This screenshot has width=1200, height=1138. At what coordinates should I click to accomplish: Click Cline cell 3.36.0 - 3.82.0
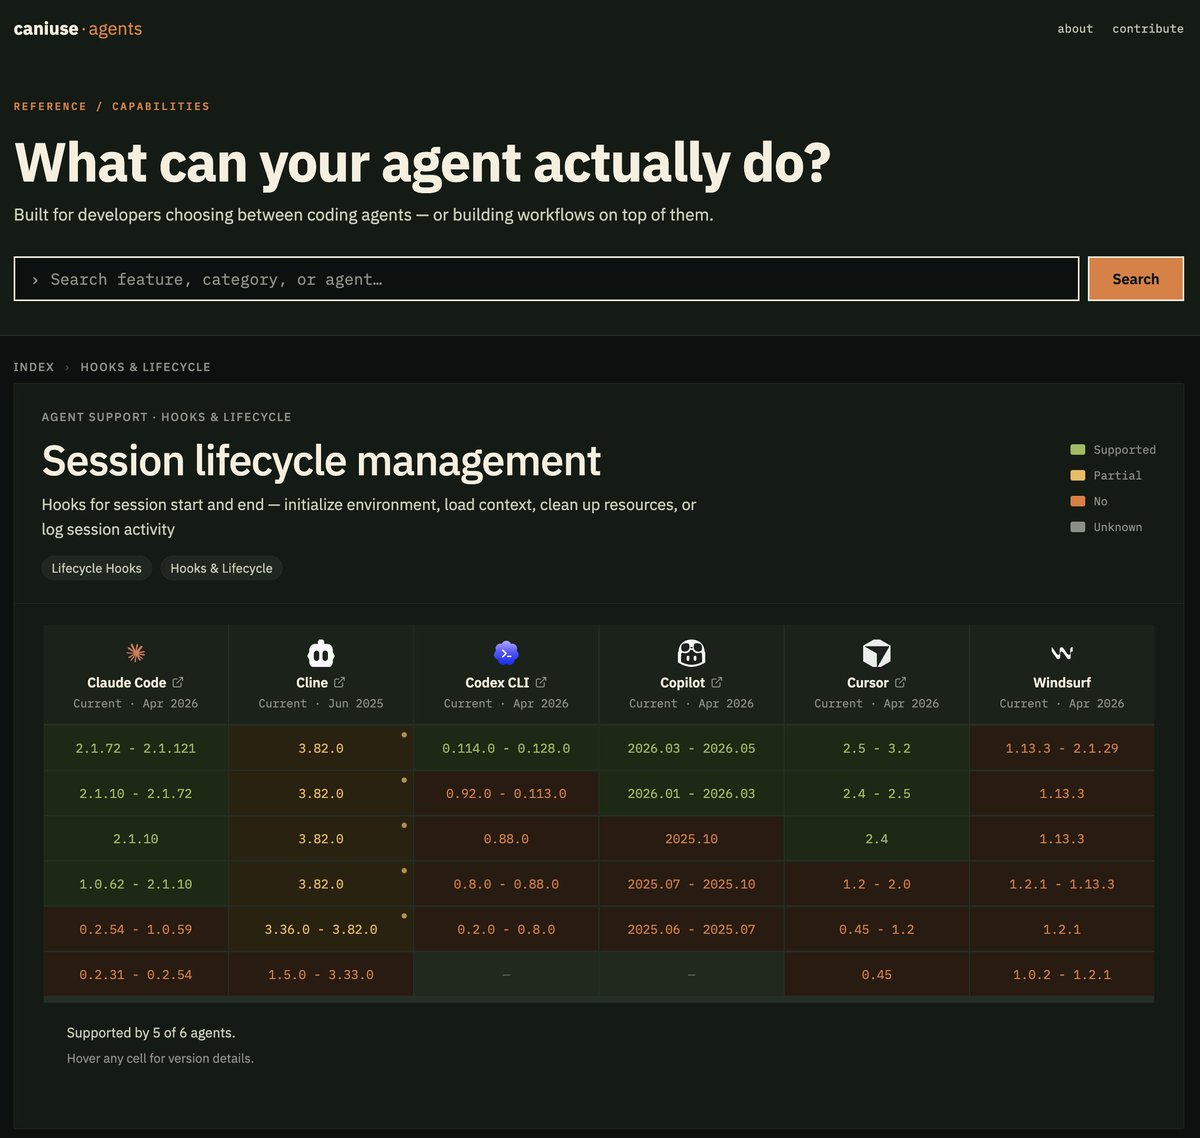(x=321, y=929)
